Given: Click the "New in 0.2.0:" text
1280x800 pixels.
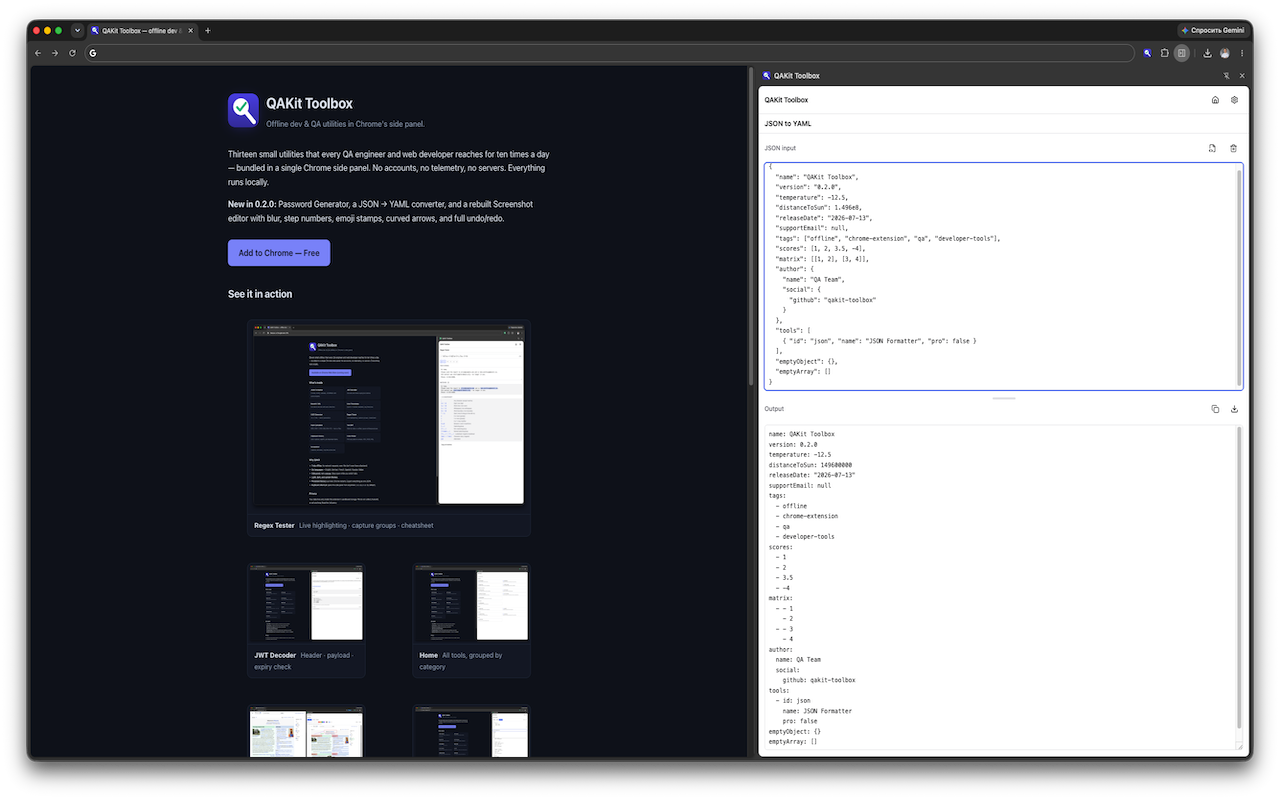Looking at the screenshot, I should coord(252,204).
